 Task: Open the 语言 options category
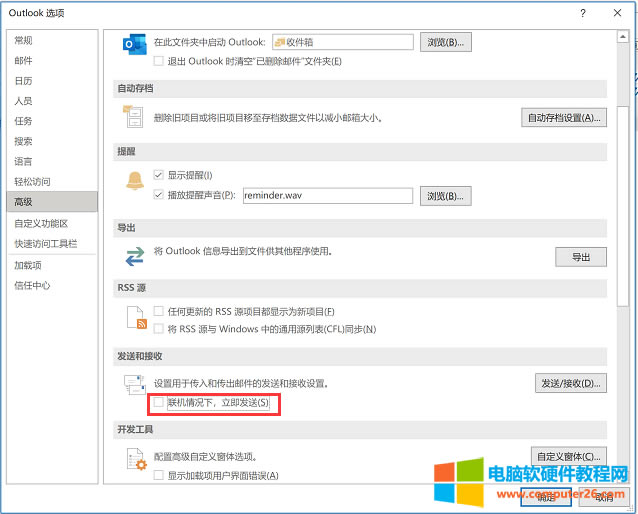52,161
